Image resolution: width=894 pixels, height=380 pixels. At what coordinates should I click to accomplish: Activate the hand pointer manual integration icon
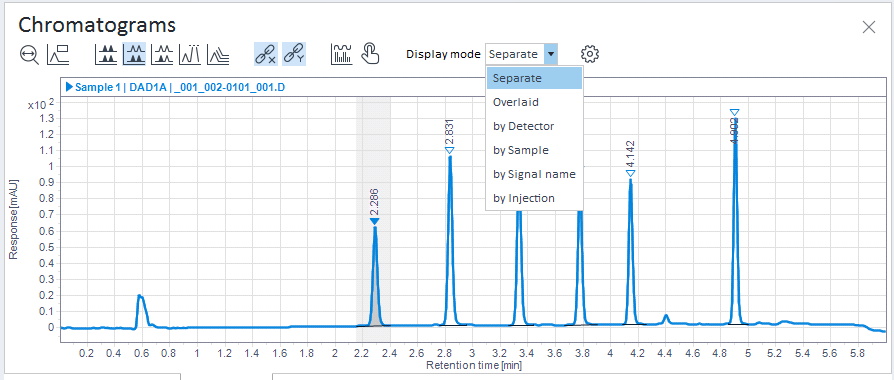[369, 54]
